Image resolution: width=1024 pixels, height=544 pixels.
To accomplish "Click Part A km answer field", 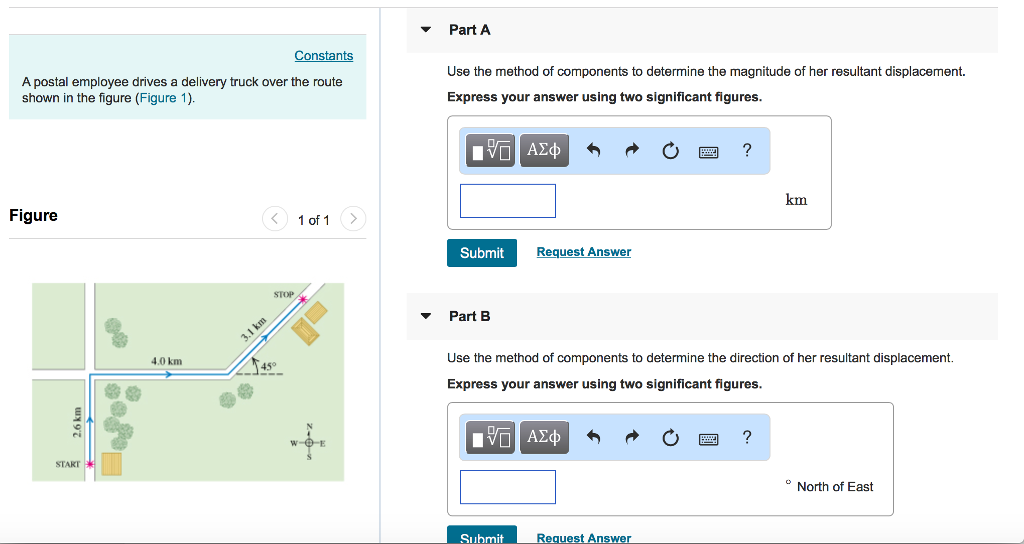I will pos(508,200).
